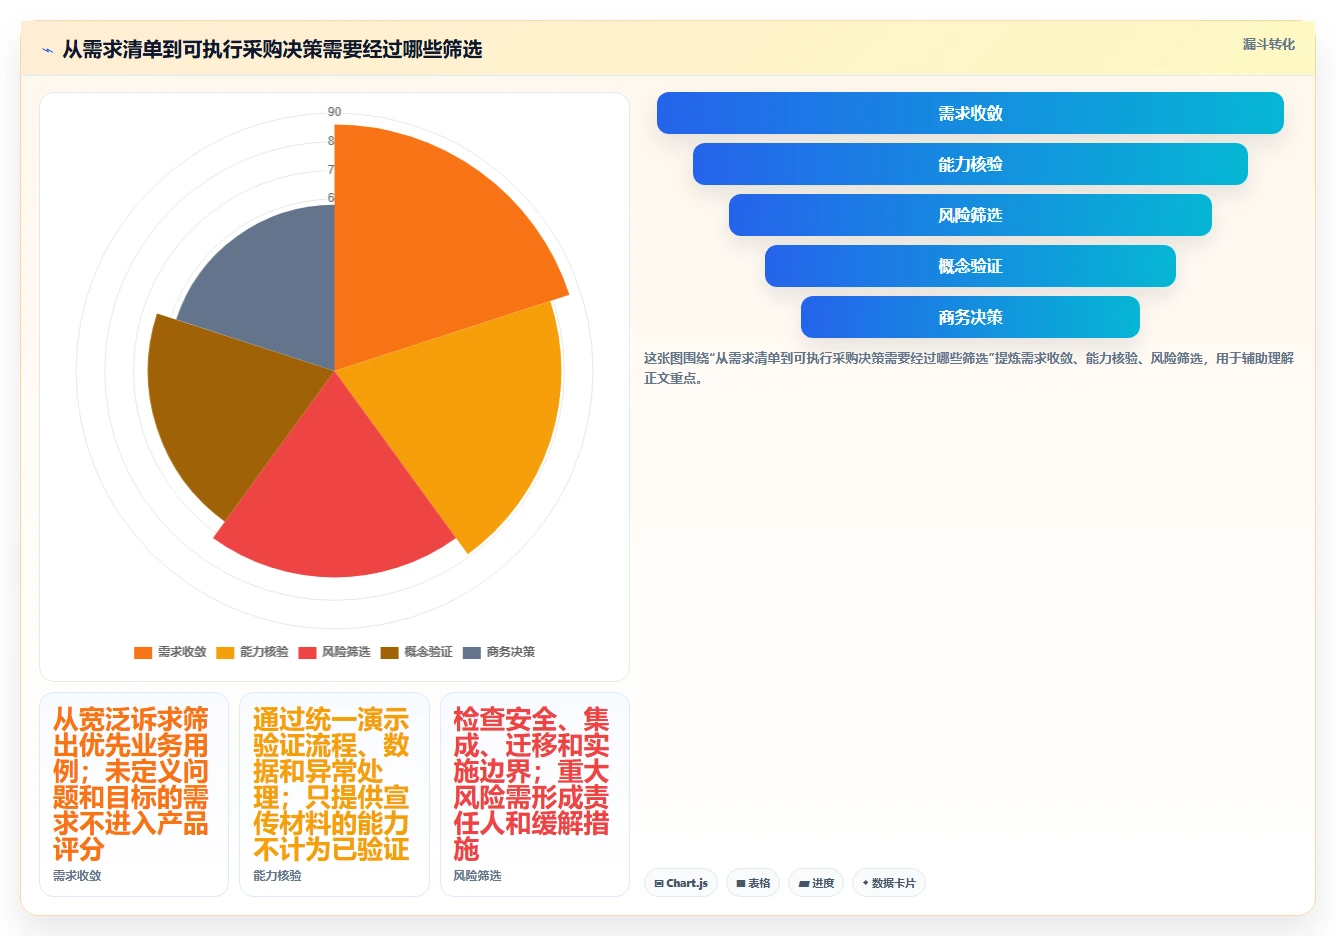This screenshot has height=936, width=1336.
Task: Toggle 能力核验 legend yellow swatch
Action: [225, 652]
